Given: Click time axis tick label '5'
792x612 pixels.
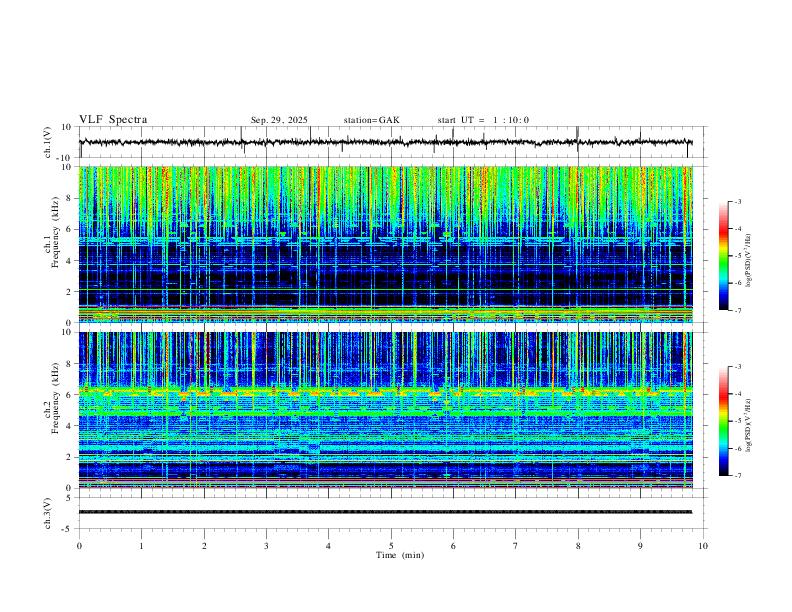Looking at the screenshot, I should [x=391, y=546].
